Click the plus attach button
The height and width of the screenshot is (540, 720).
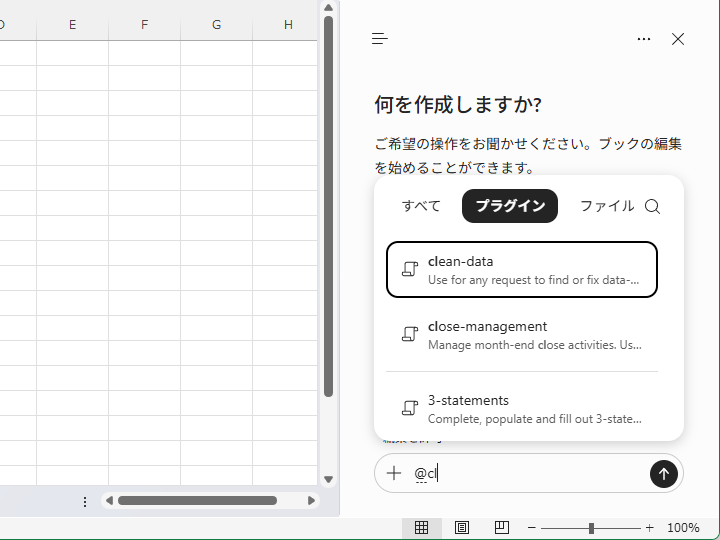(394, 473)
